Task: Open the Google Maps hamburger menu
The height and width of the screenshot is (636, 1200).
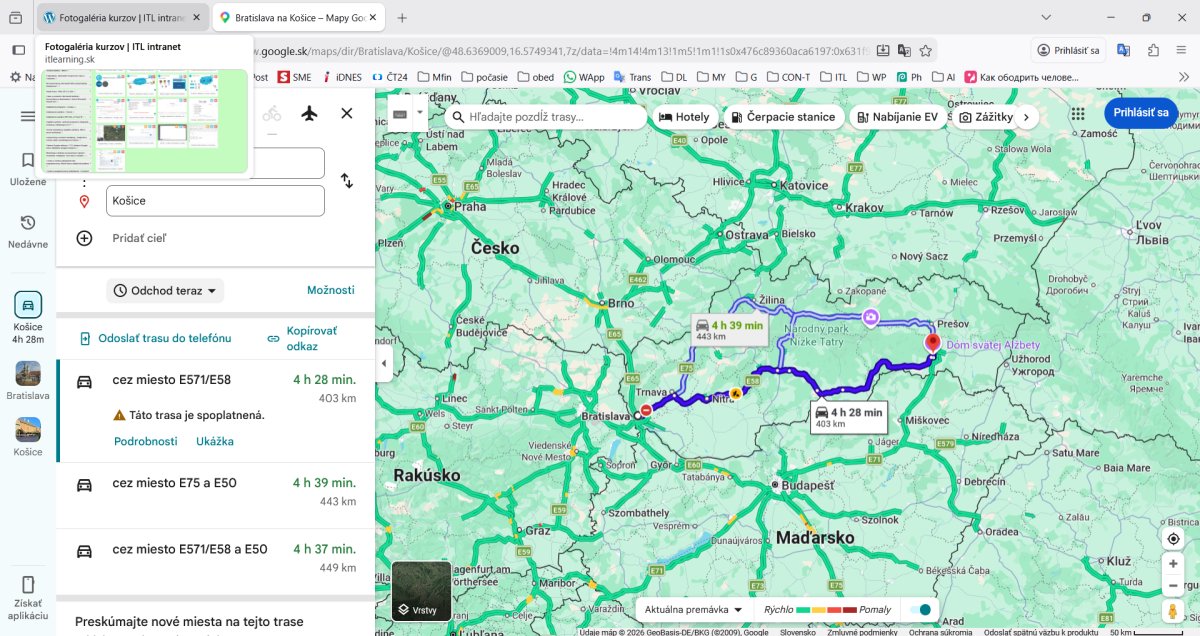Action: click(28, 116)
